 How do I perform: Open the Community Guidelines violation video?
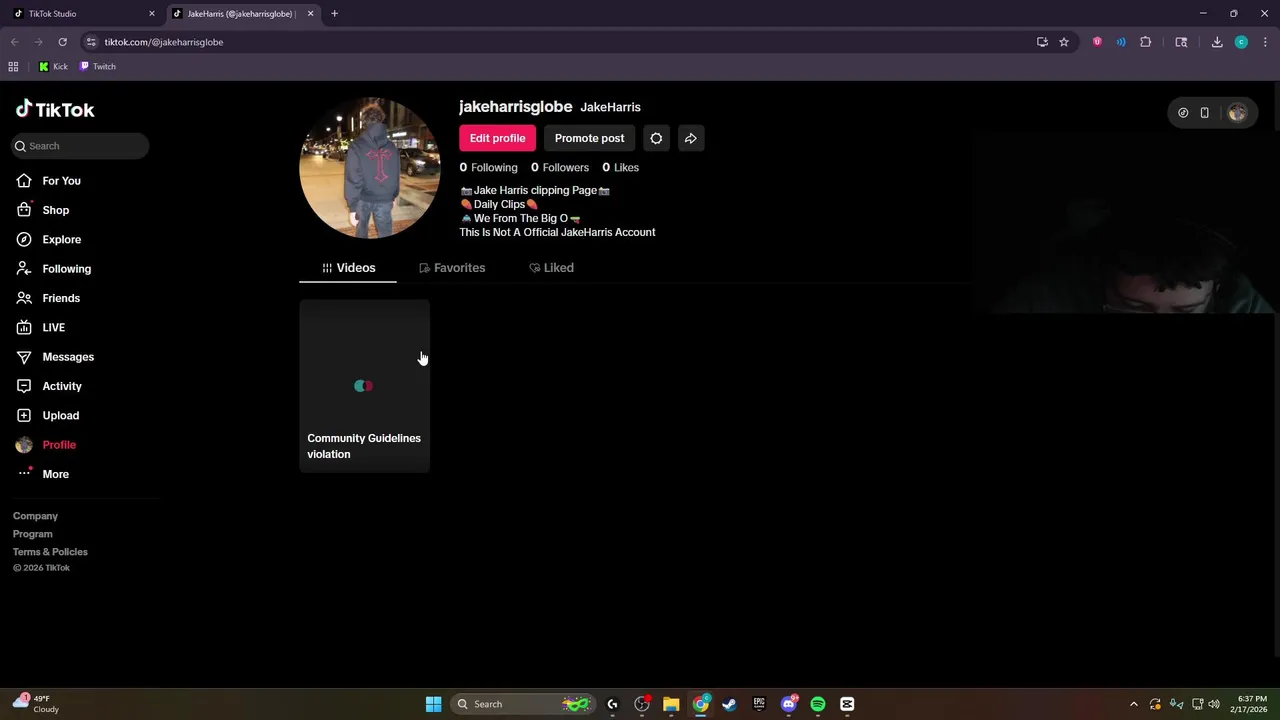364,386
